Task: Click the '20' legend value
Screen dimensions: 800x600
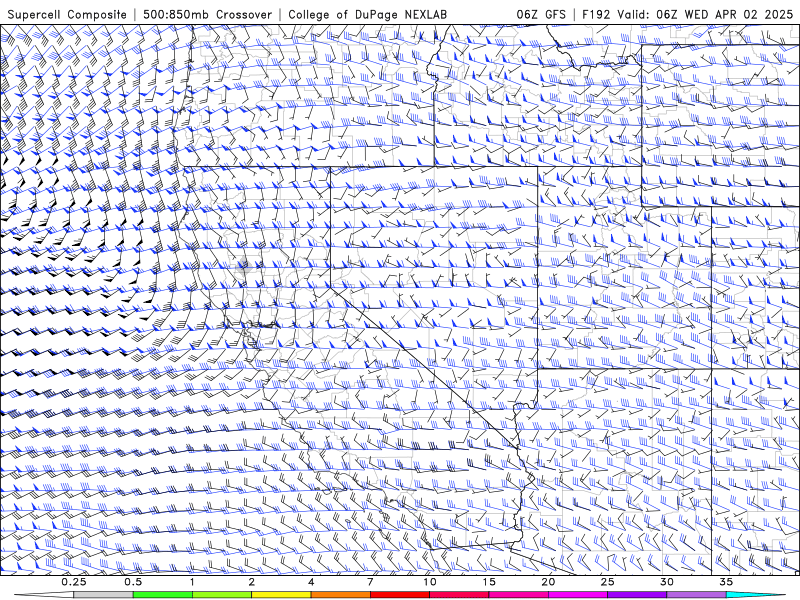Action: (x=548, y=582)
